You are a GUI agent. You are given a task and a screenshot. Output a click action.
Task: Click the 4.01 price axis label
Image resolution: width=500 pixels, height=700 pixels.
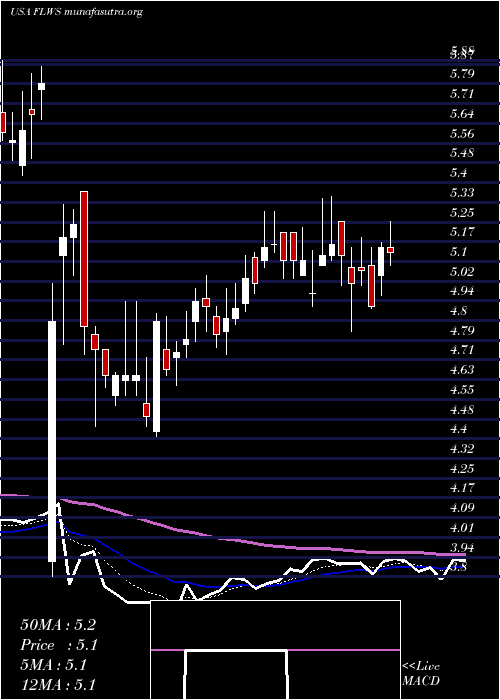click(x=462, y=528)
